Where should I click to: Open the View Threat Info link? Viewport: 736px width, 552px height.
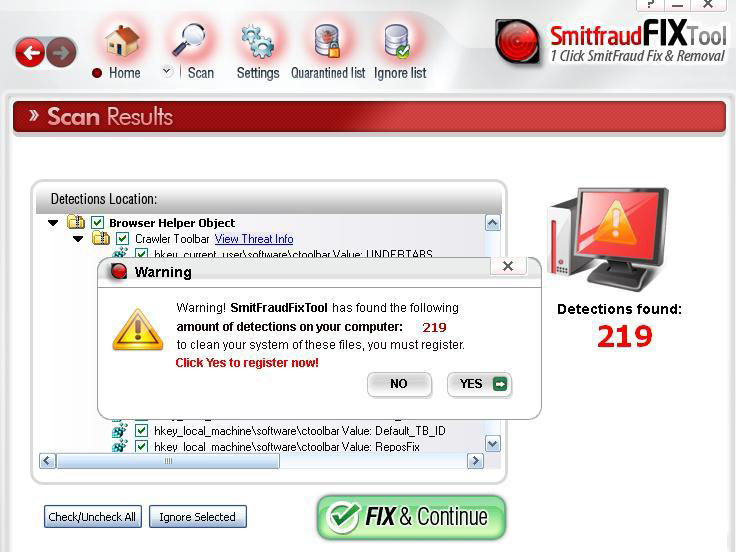coord(254,238)
